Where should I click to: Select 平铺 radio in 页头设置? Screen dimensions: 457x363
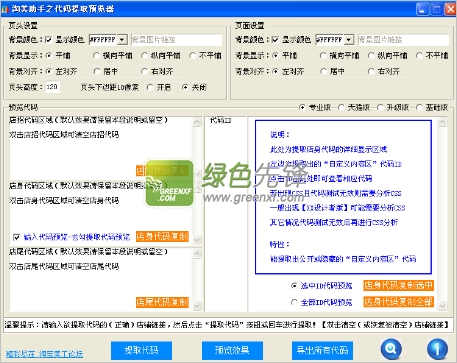(49, 55)
